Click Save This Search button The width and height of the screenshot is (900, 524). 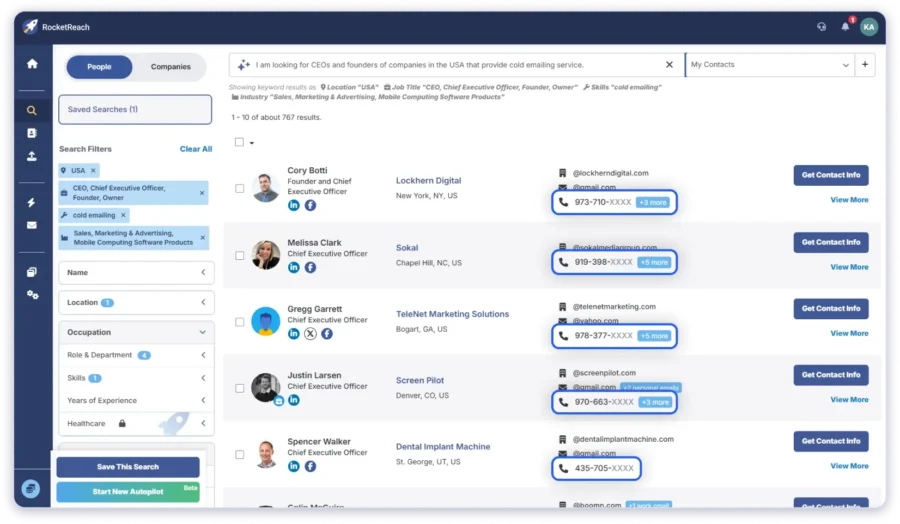[x=128, y=467]
